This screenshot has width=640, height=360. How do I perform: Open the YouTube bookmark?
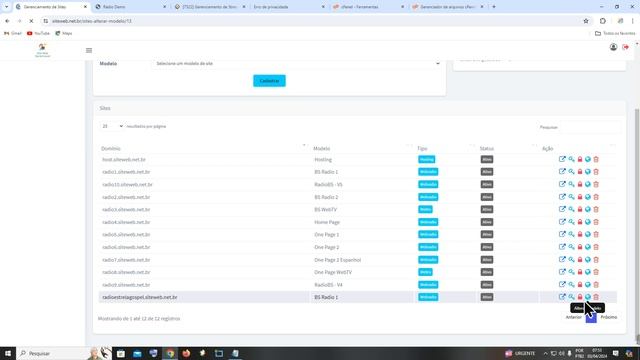38,33
